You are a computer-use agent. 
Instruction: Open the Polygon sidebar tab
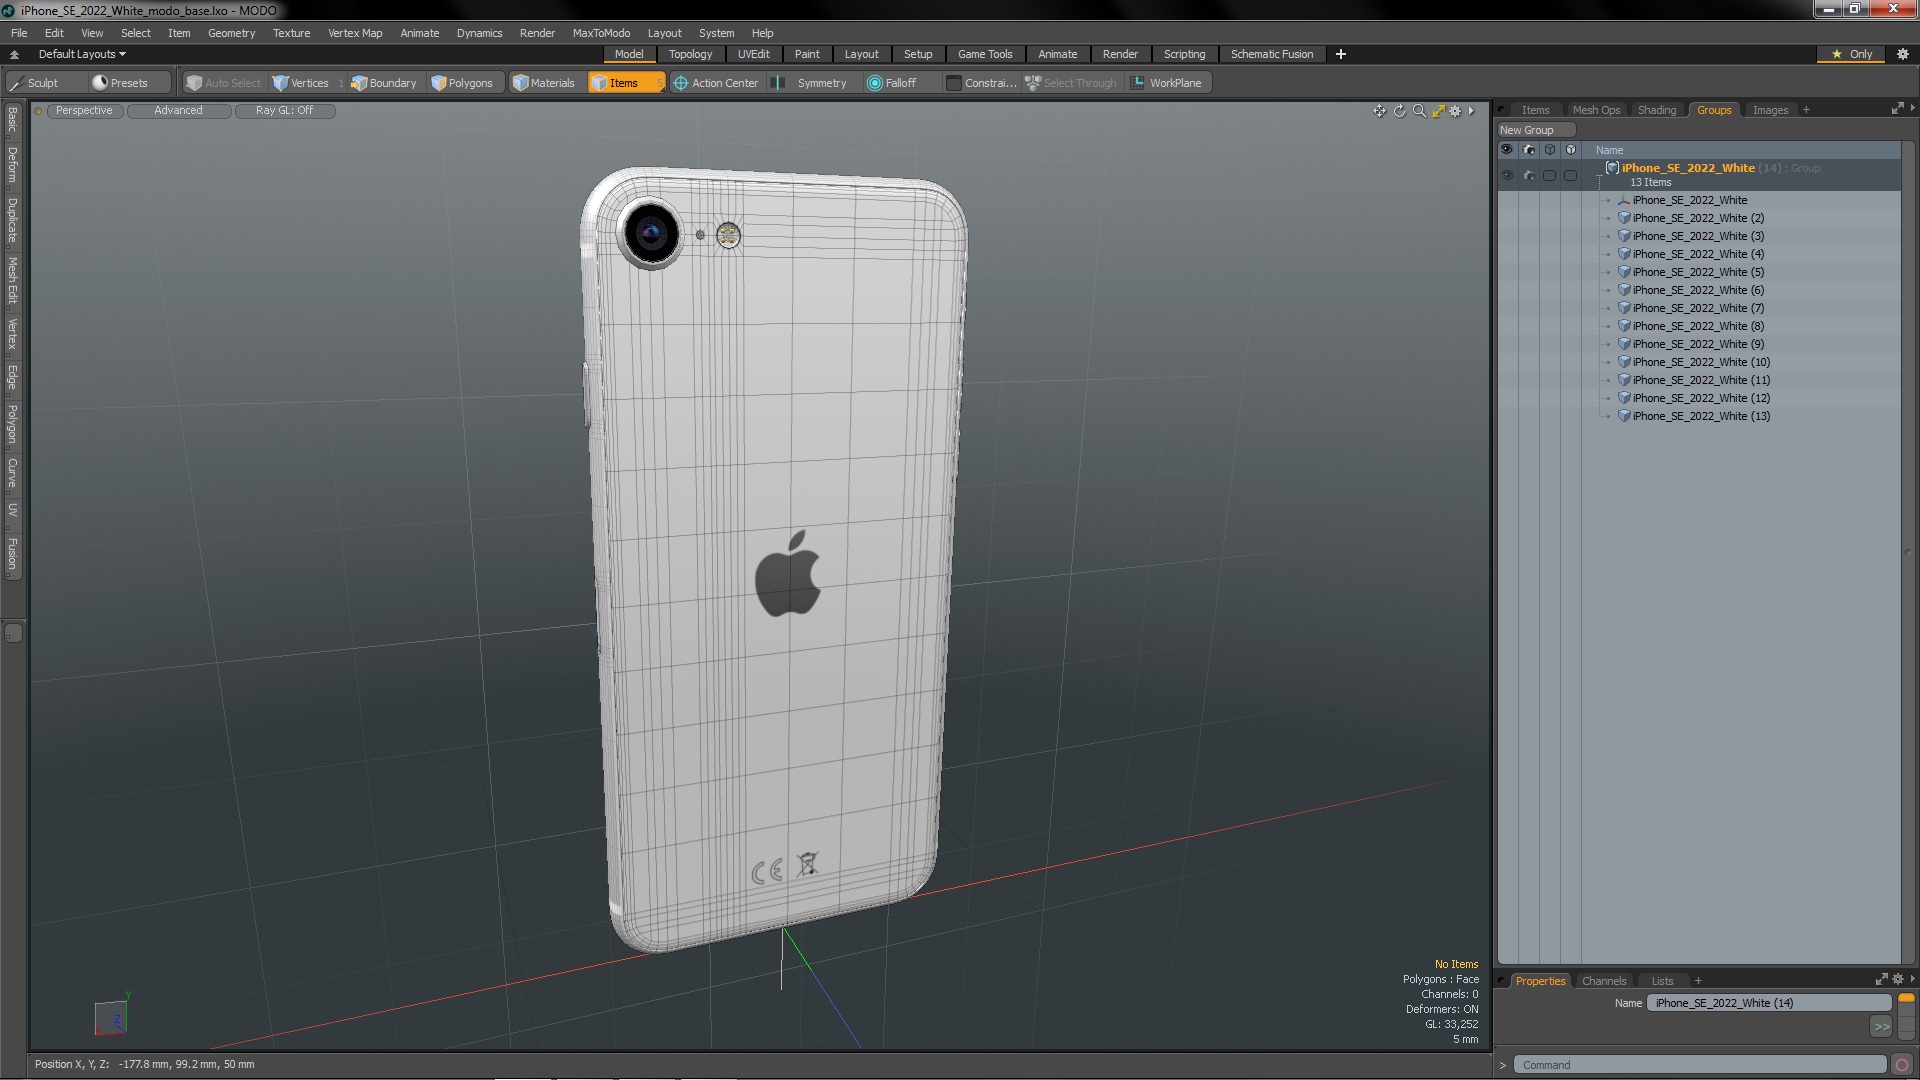(12, 424)
